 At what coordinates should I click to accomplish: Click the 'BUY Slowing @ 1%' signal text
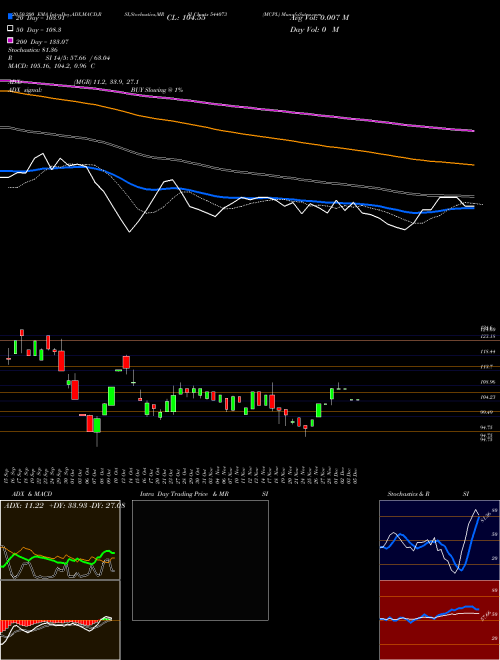(x=157, y=90)
